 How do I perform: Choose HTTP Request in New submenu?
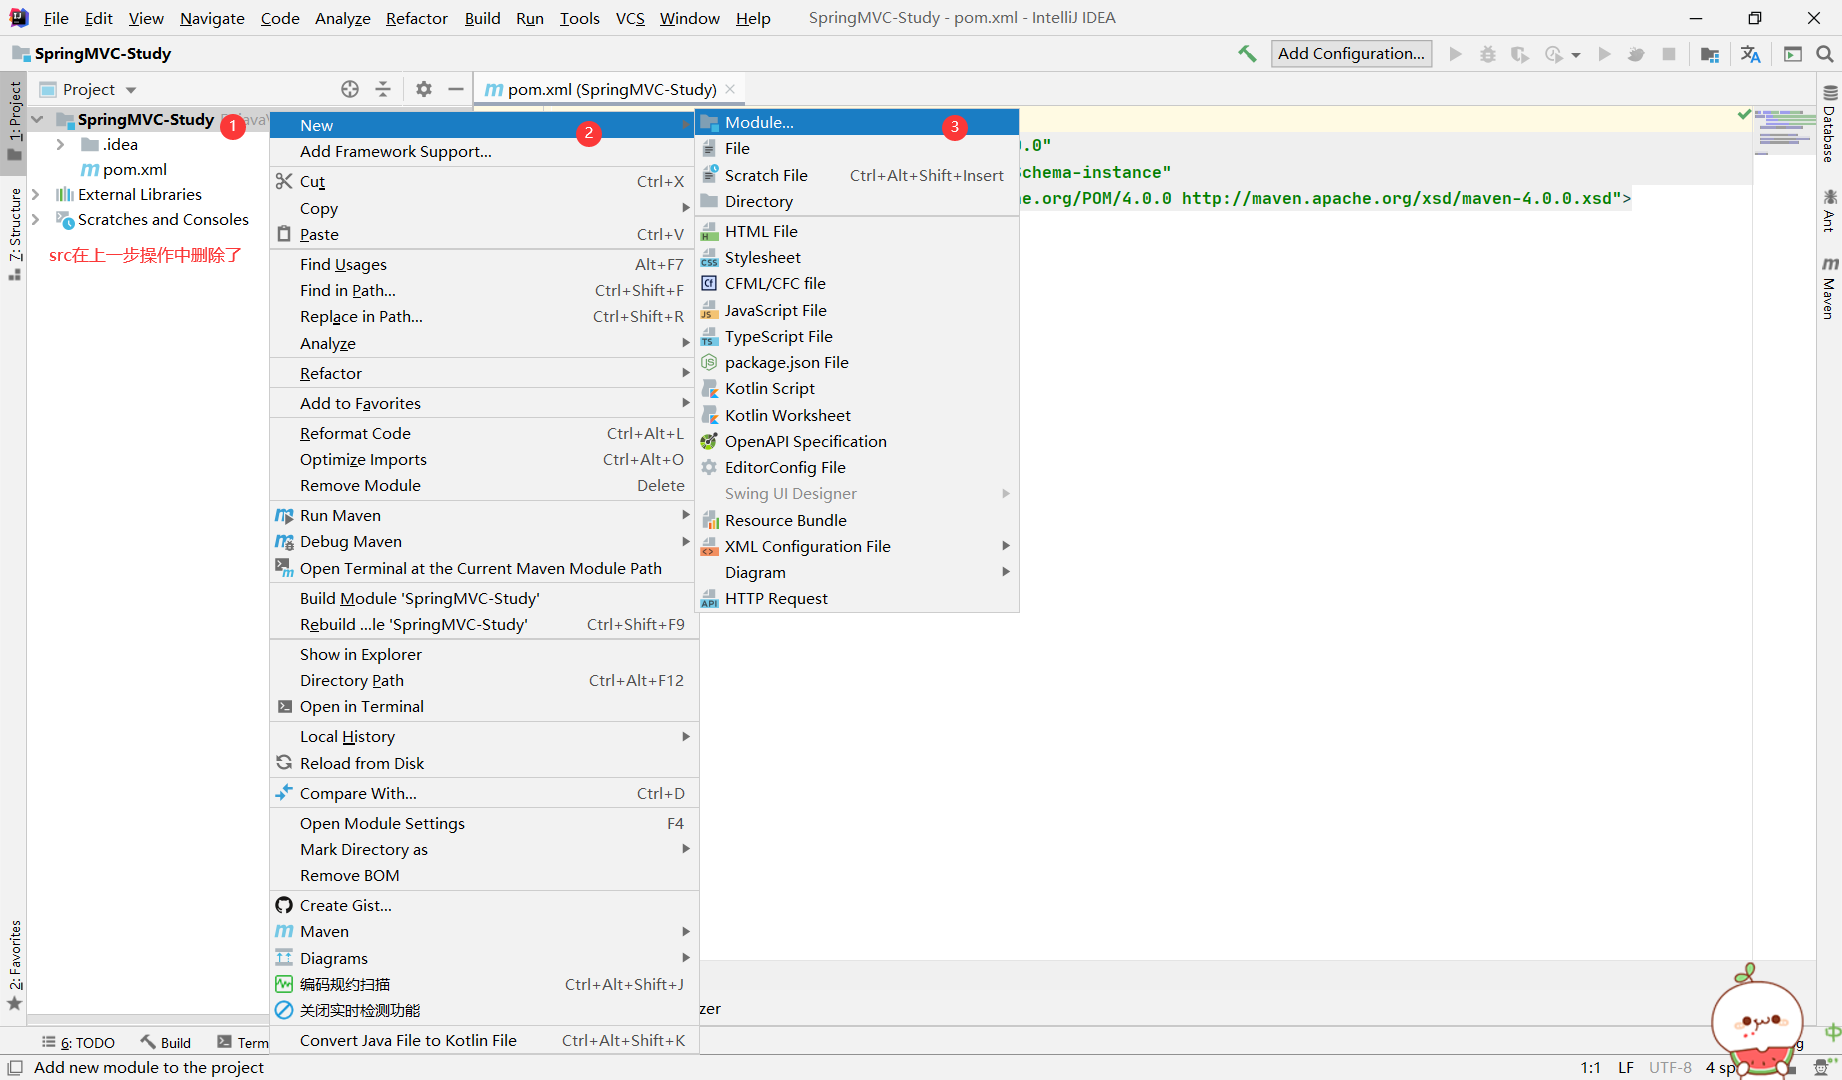[857, 598]
